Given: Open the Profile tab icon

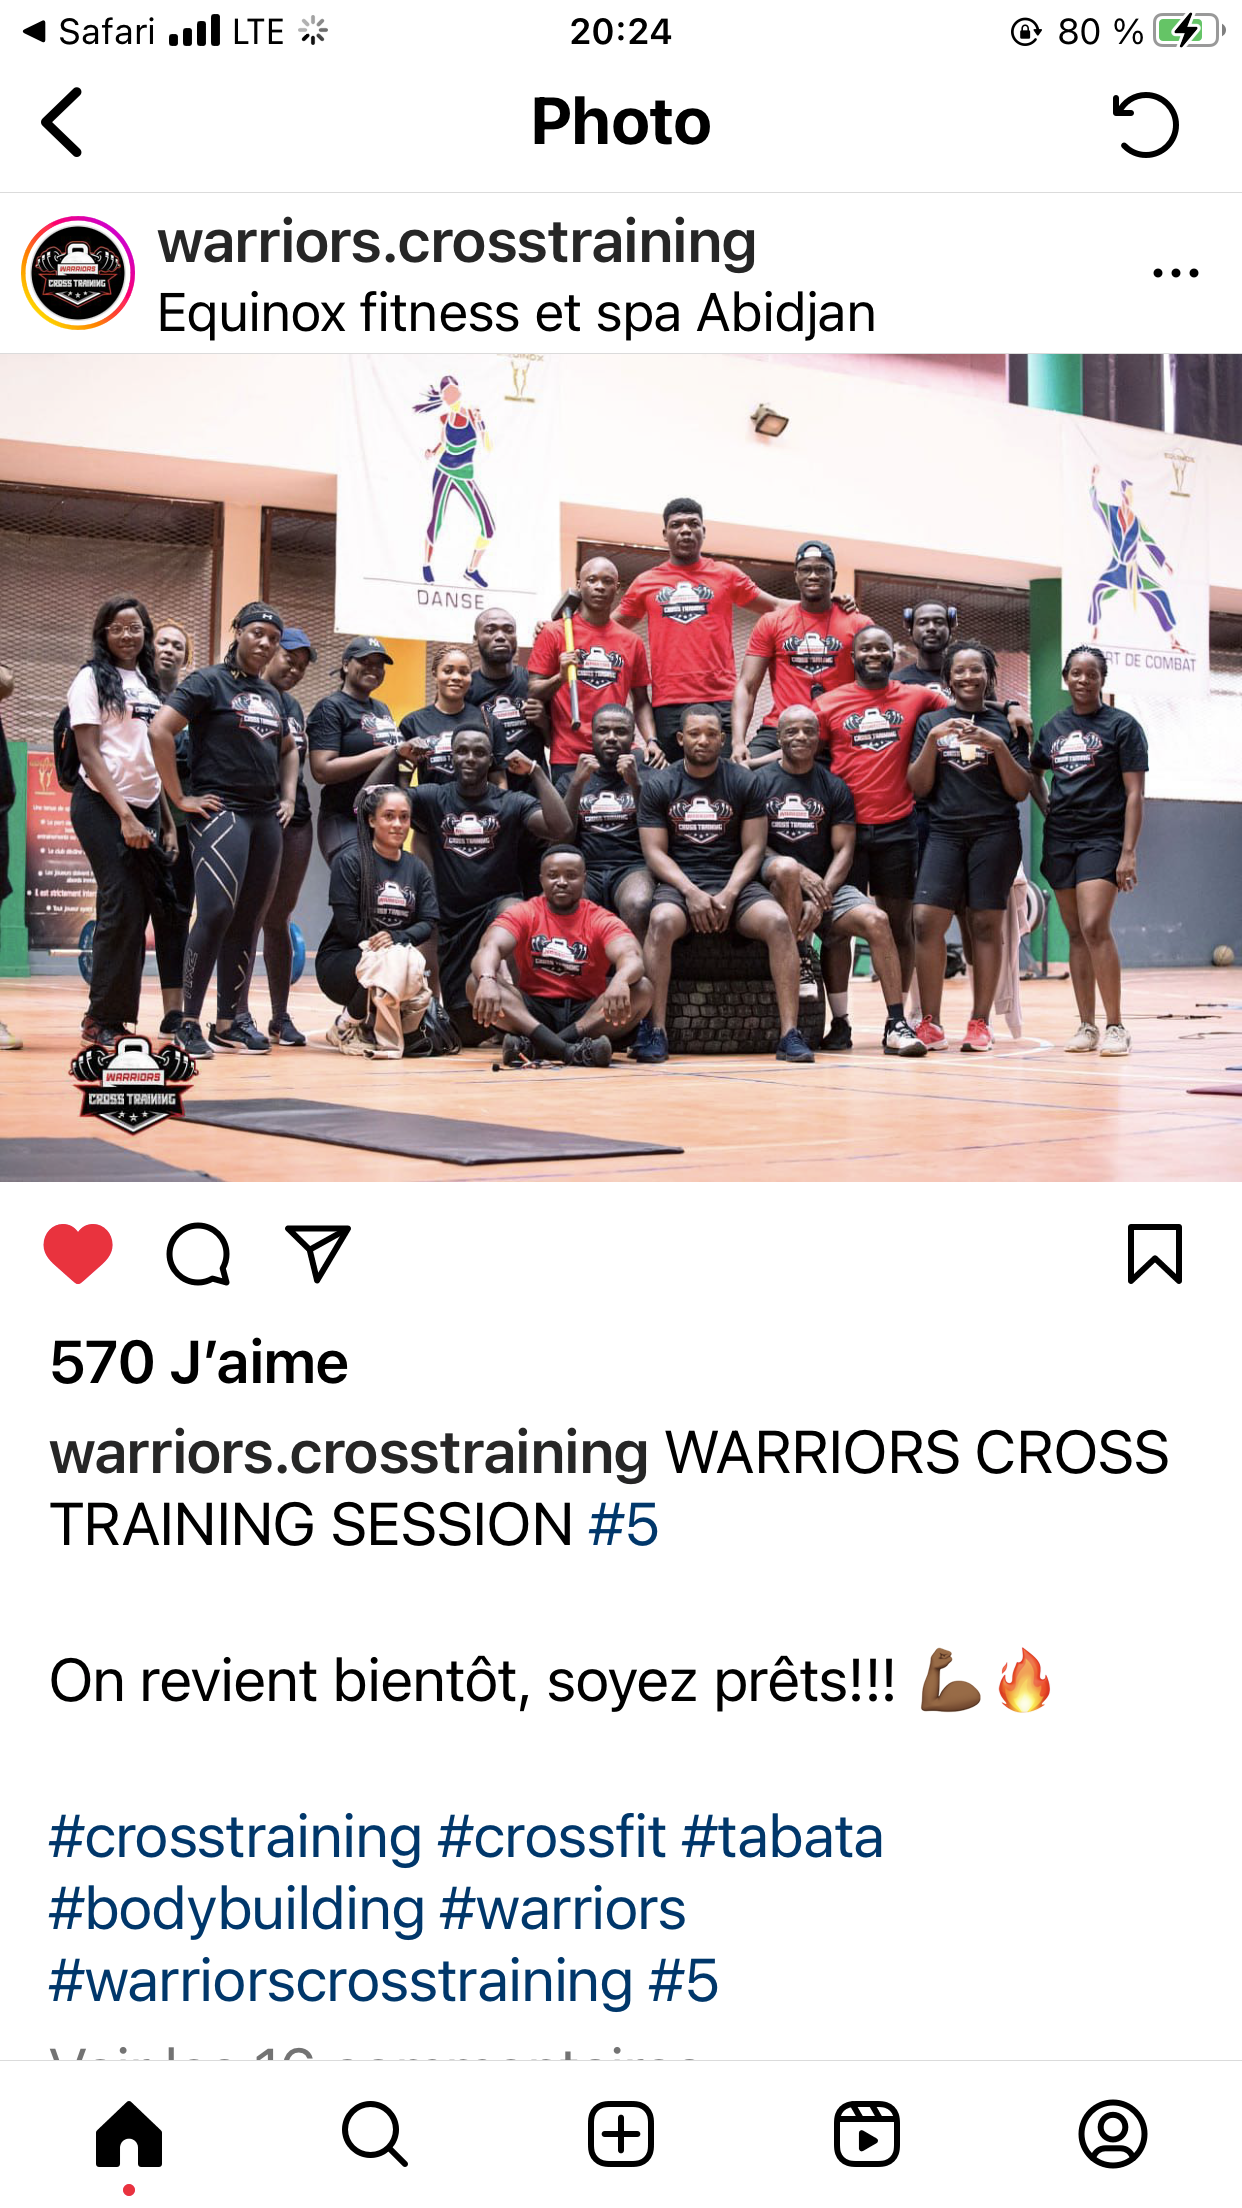Looking at the screenshot, I should click(x=1113, y=2134).
